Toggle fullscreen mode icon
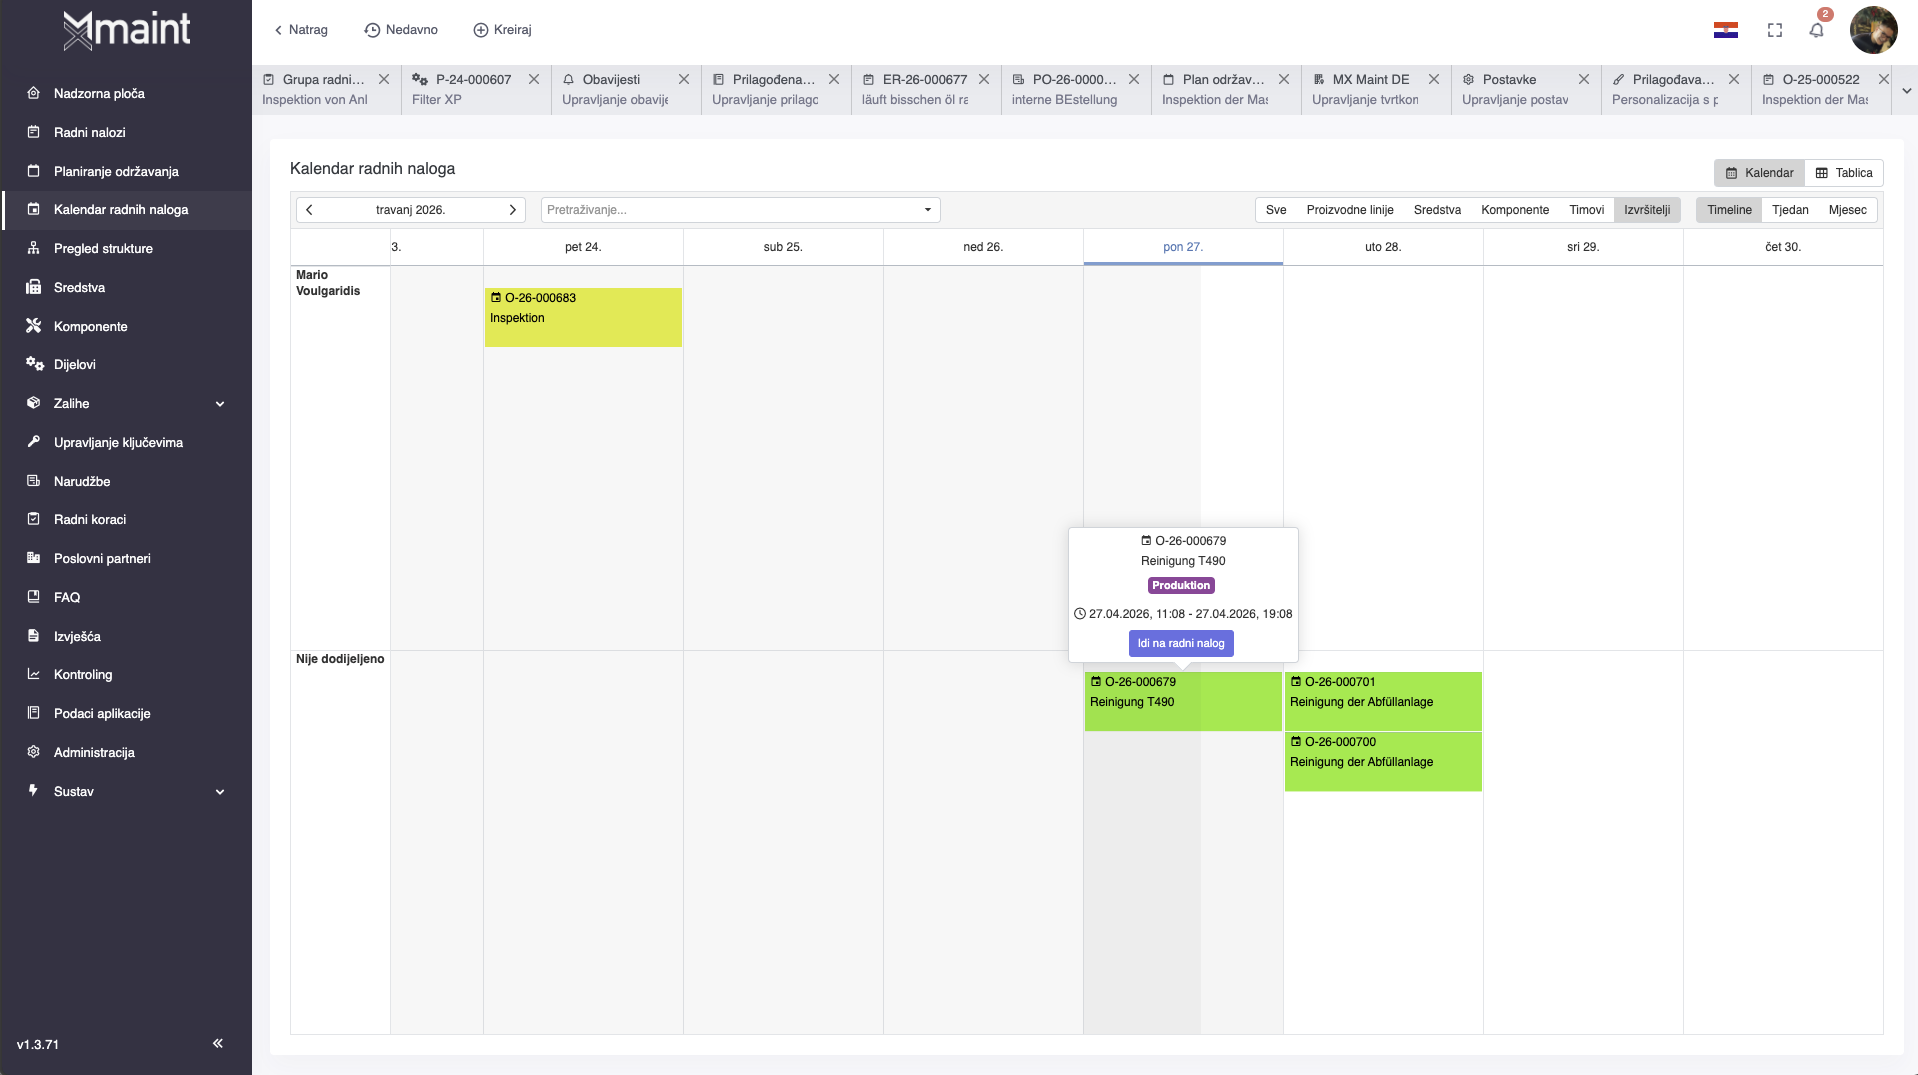The height and width of the screenshot is (1075, 1918). point(1775,30)
